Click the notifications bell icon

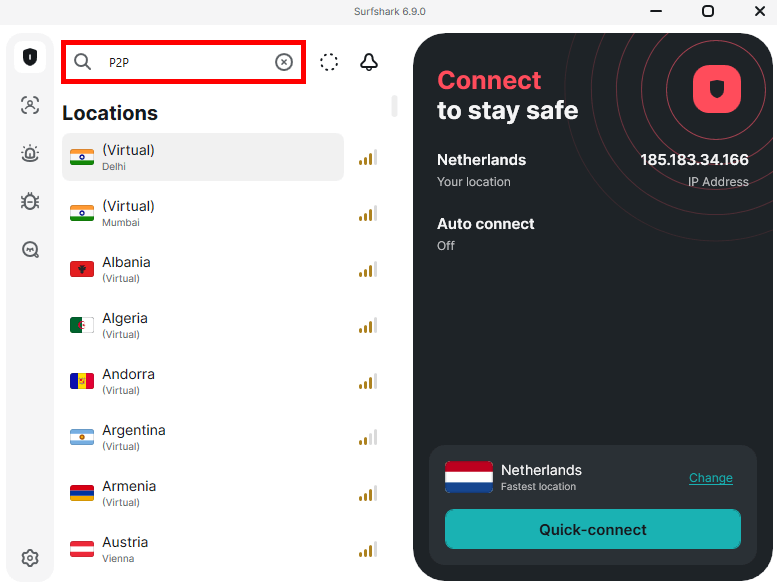click(x=369, y=62)
